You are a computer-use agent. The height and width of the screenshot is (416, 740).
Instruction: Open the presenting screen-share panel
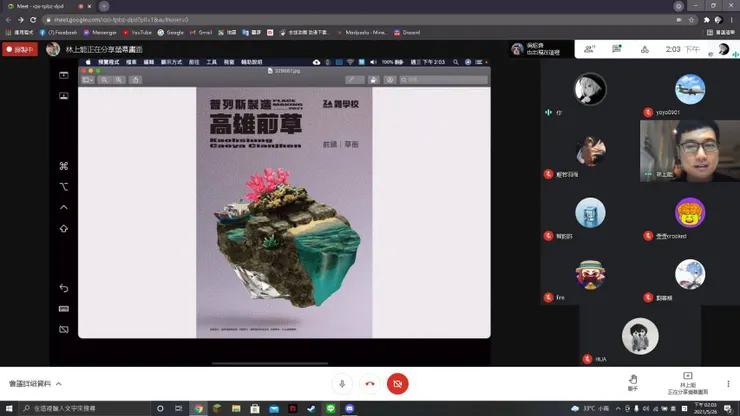pos(688,383)
